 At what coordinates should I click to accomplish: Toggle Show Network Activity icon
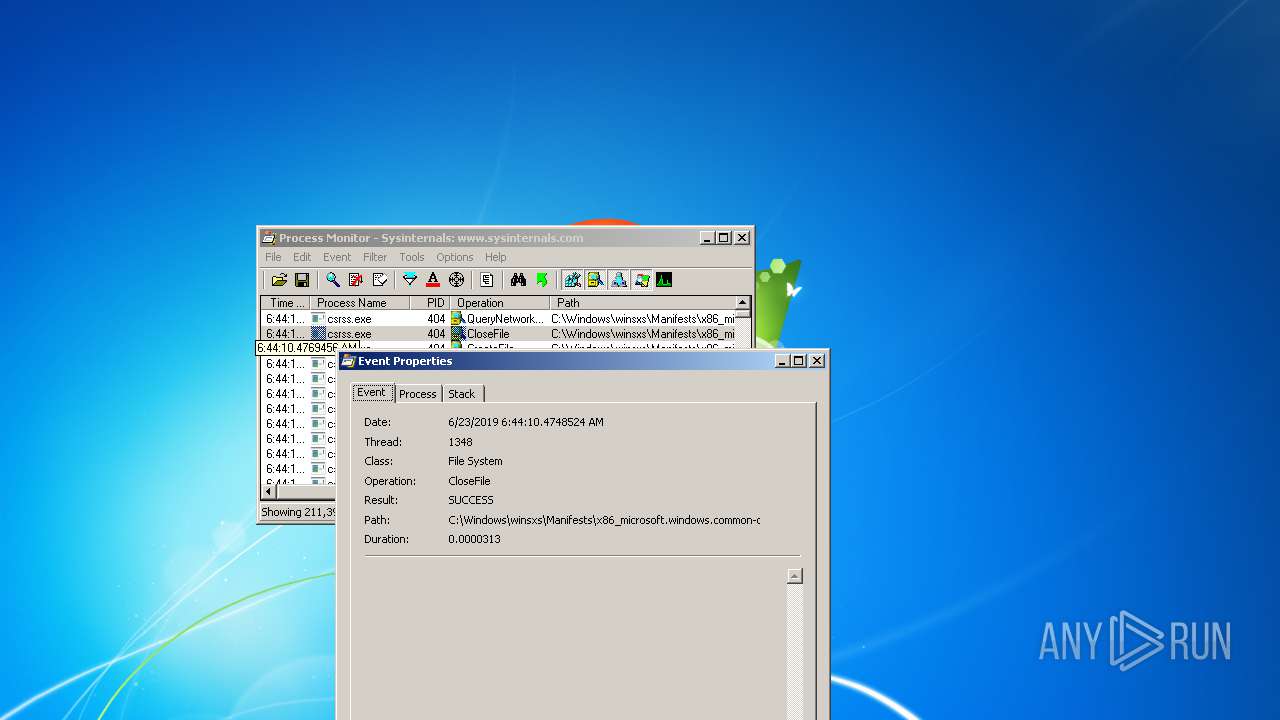pos(618,280)
